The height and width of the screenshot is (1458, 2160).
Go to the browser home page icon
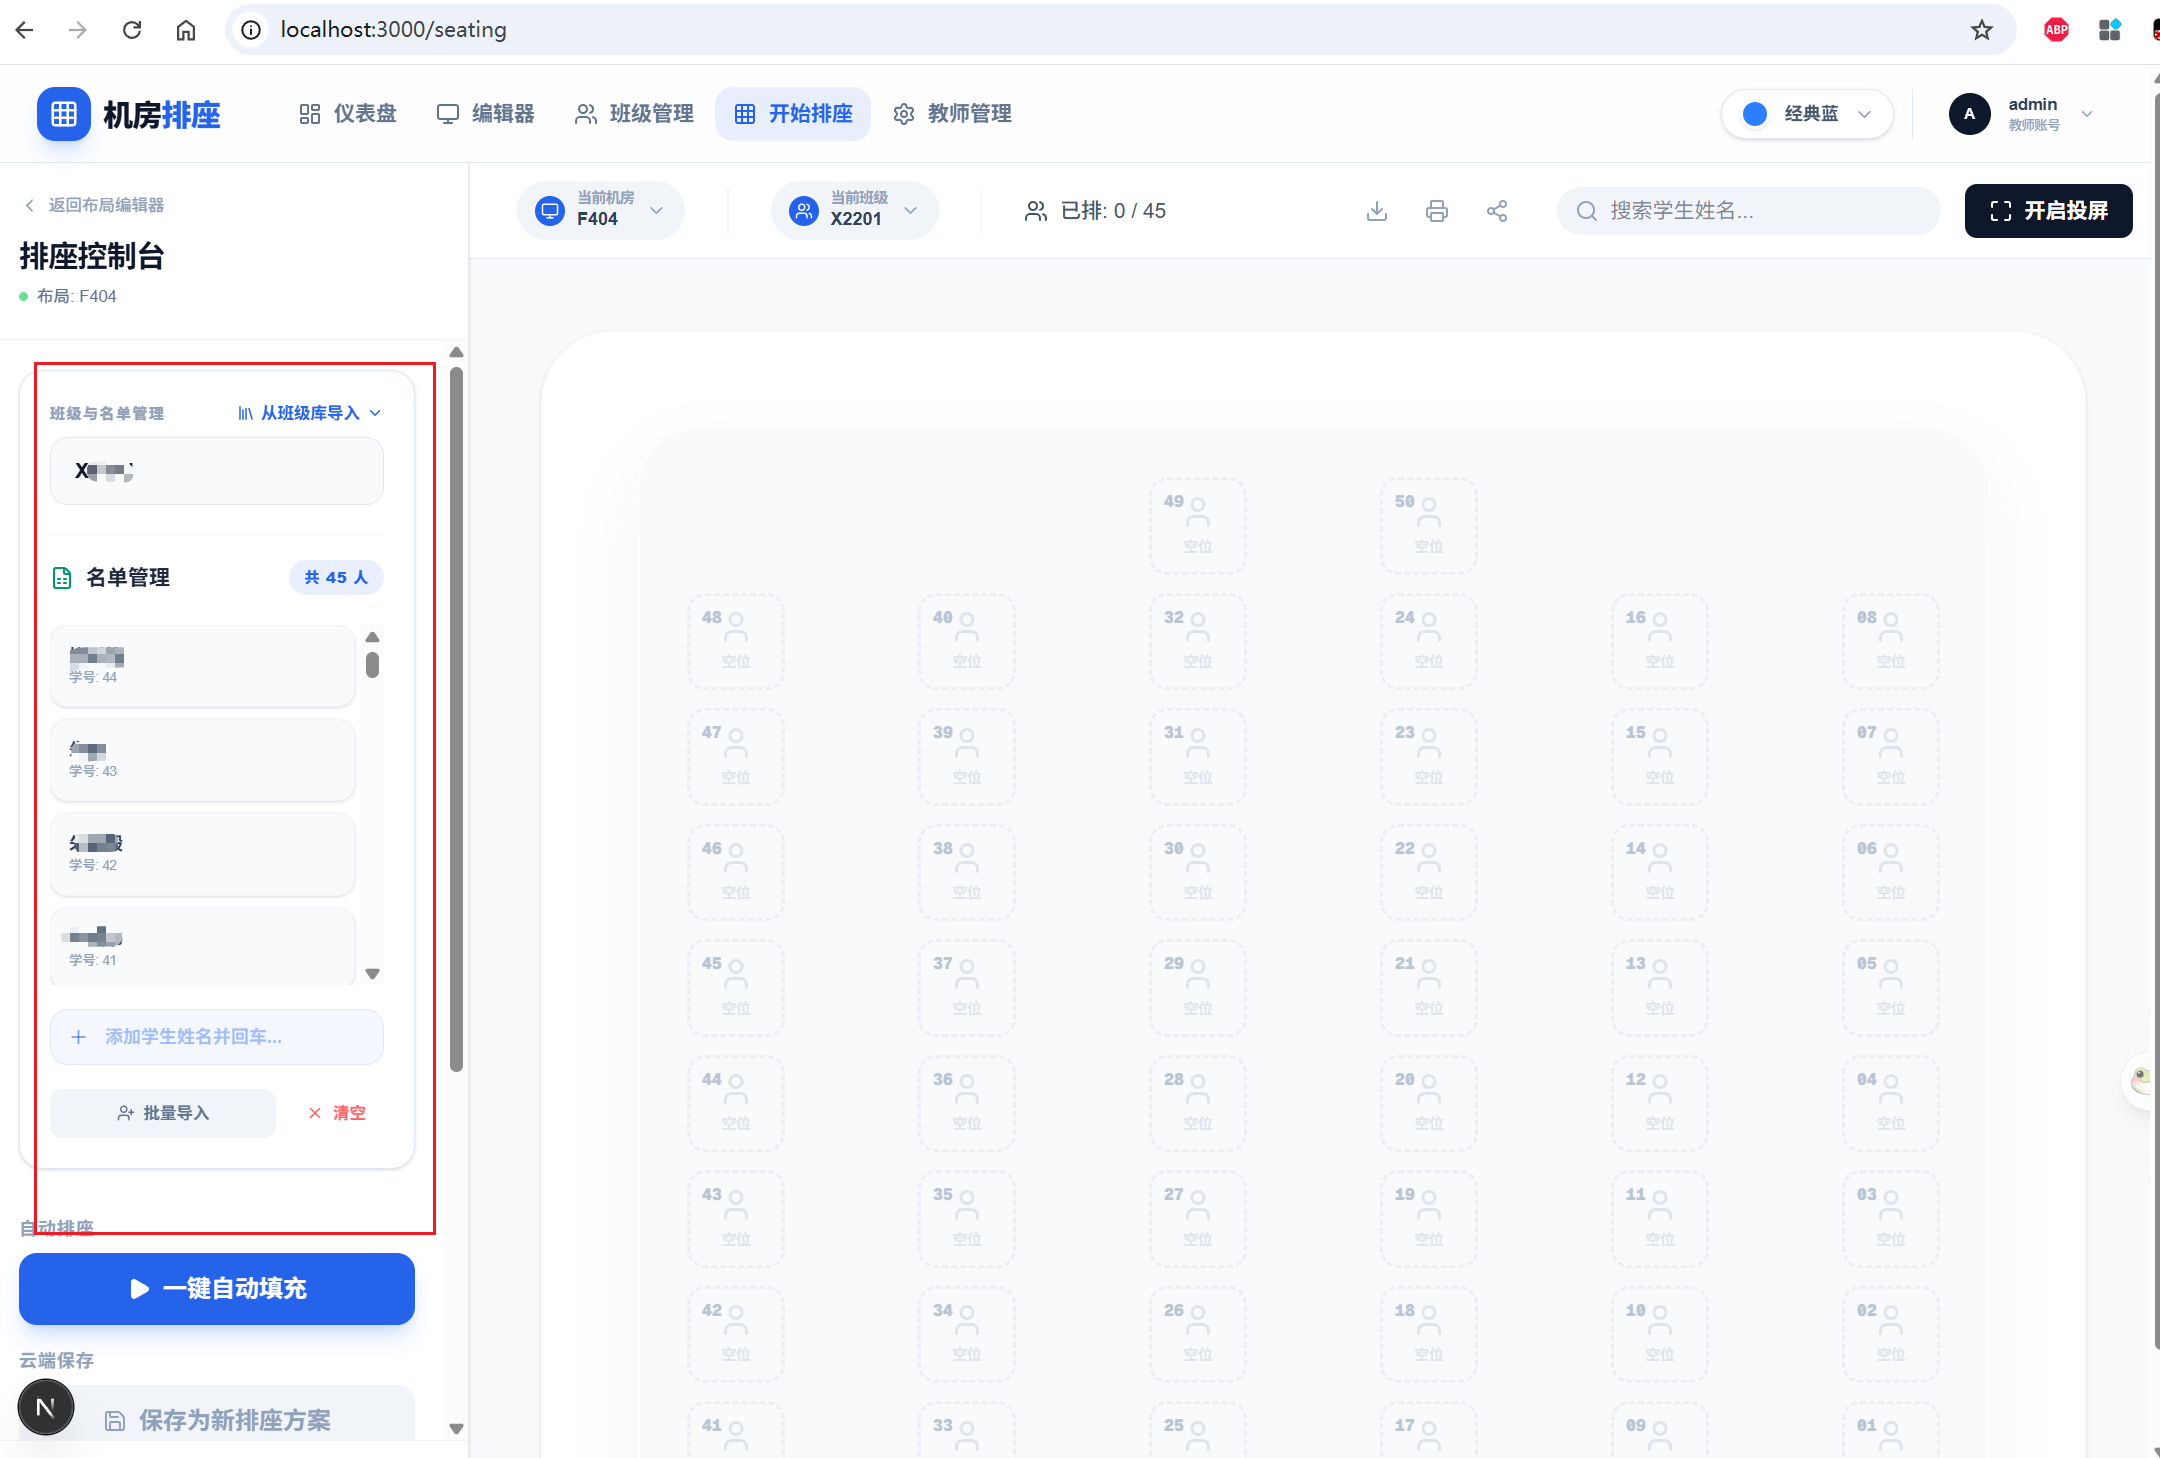(186, 30)
